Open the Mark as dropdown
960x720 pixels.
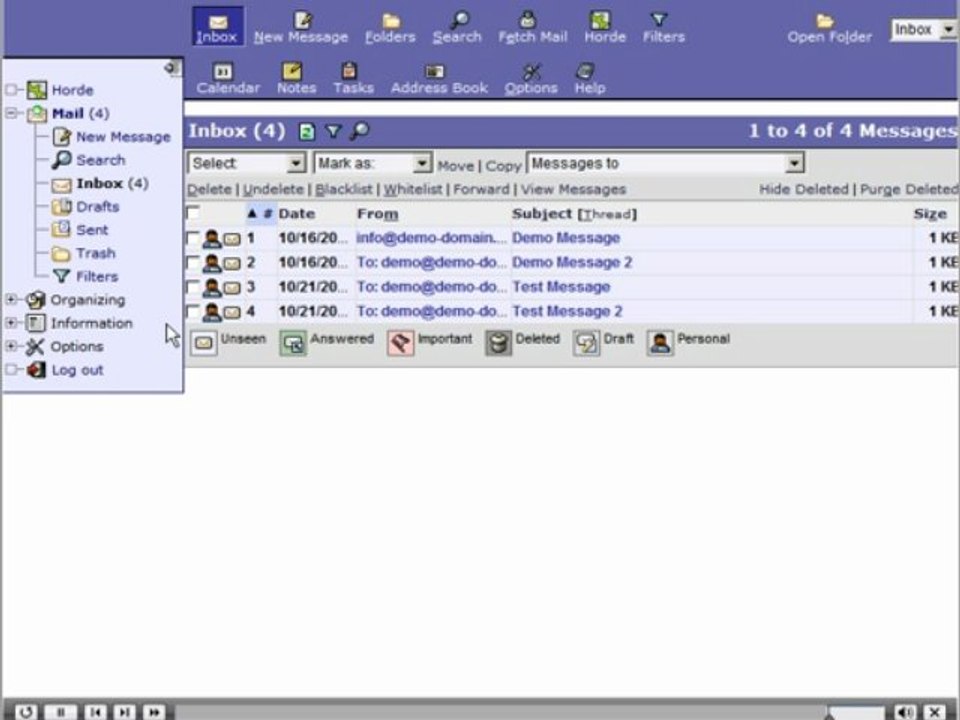click(x=372, y=163)
